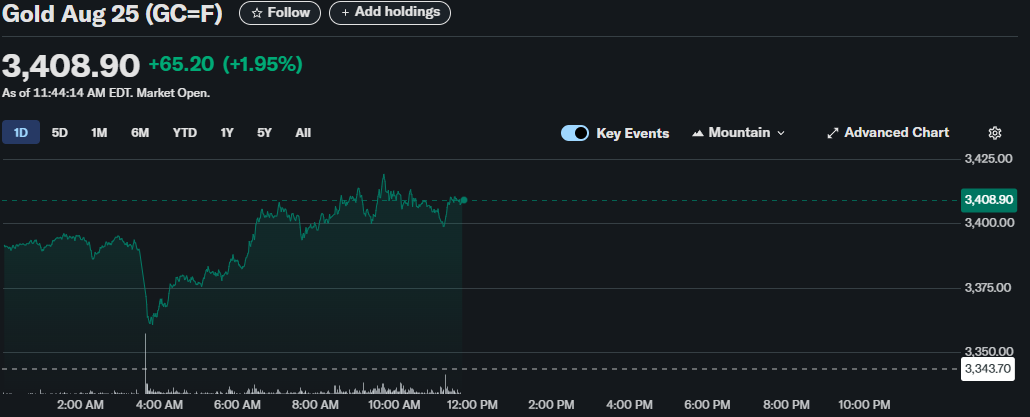Click the 4:00 PM time axis label
Image resolution: width=1030 pixels, height=417 pixels.
pyautogui.click(x=631, y=405)
